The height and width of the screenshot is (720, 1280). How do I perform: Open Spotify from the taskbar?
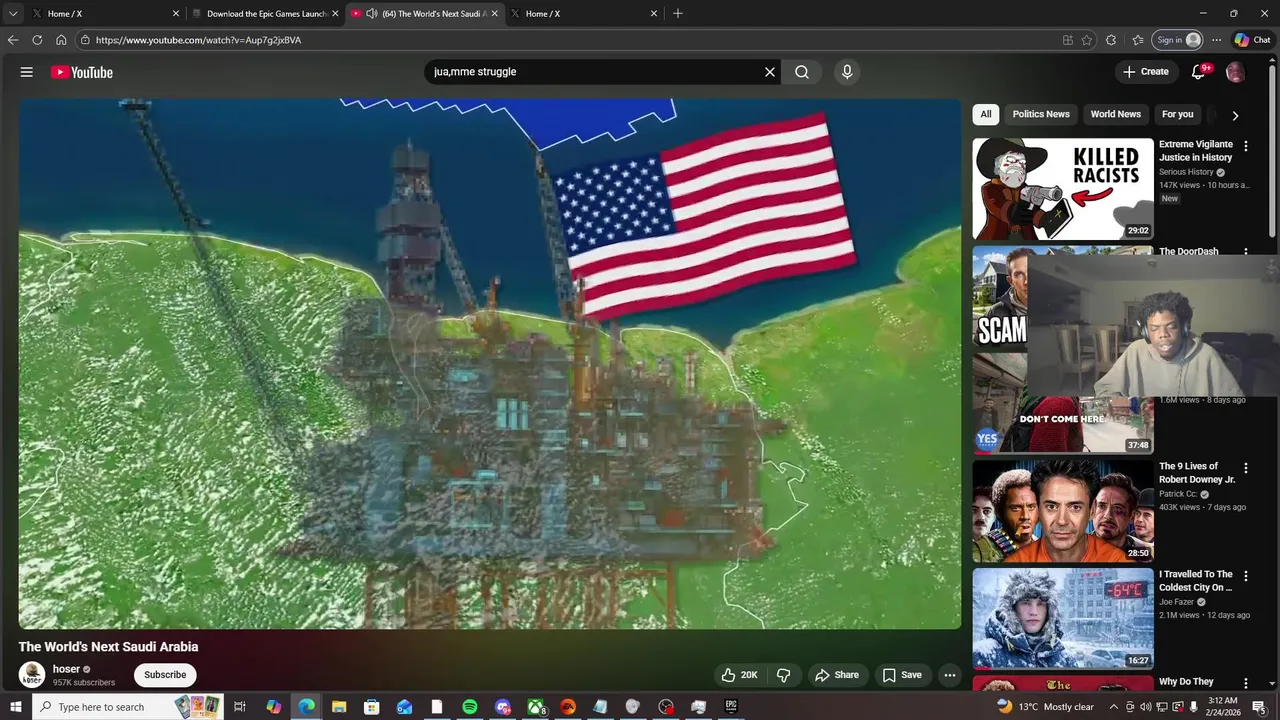point(470,707)
